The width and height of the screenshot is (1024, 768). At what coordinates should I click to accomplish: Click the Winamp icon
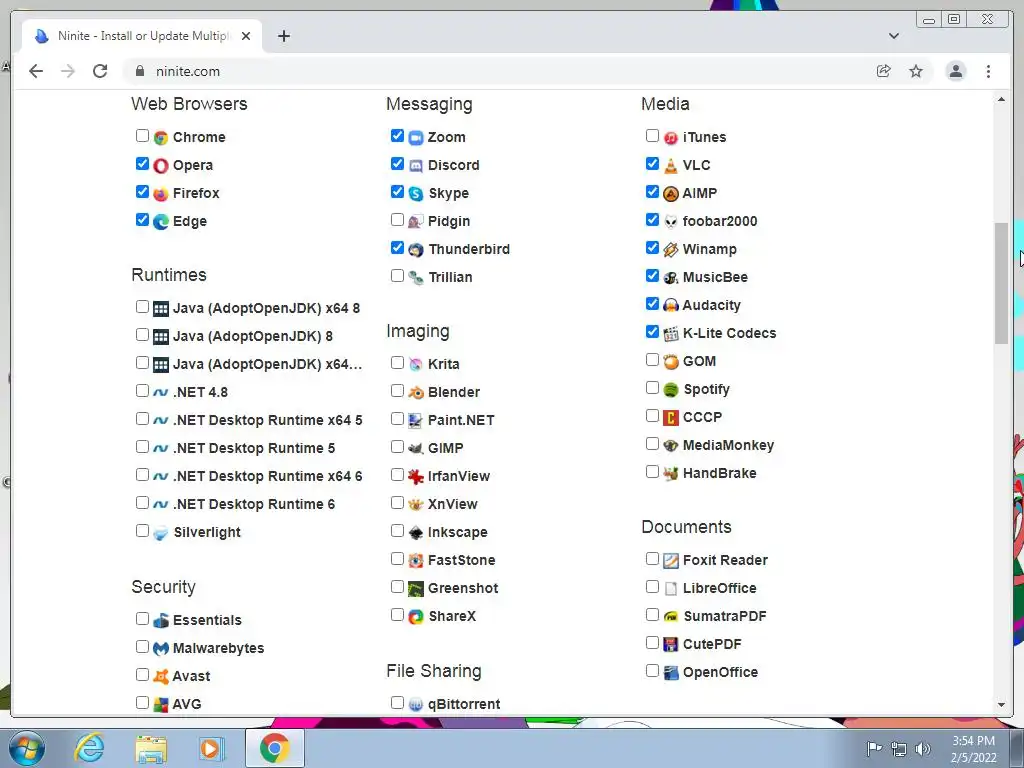(671, 250)
